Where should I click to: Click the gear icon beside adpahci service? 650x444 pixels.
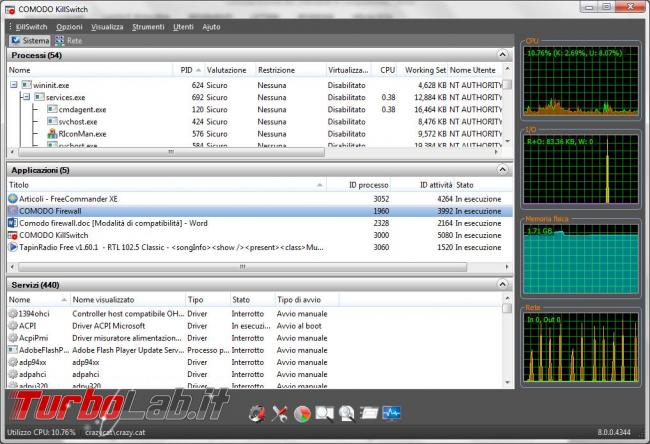[x=13, y=374]
